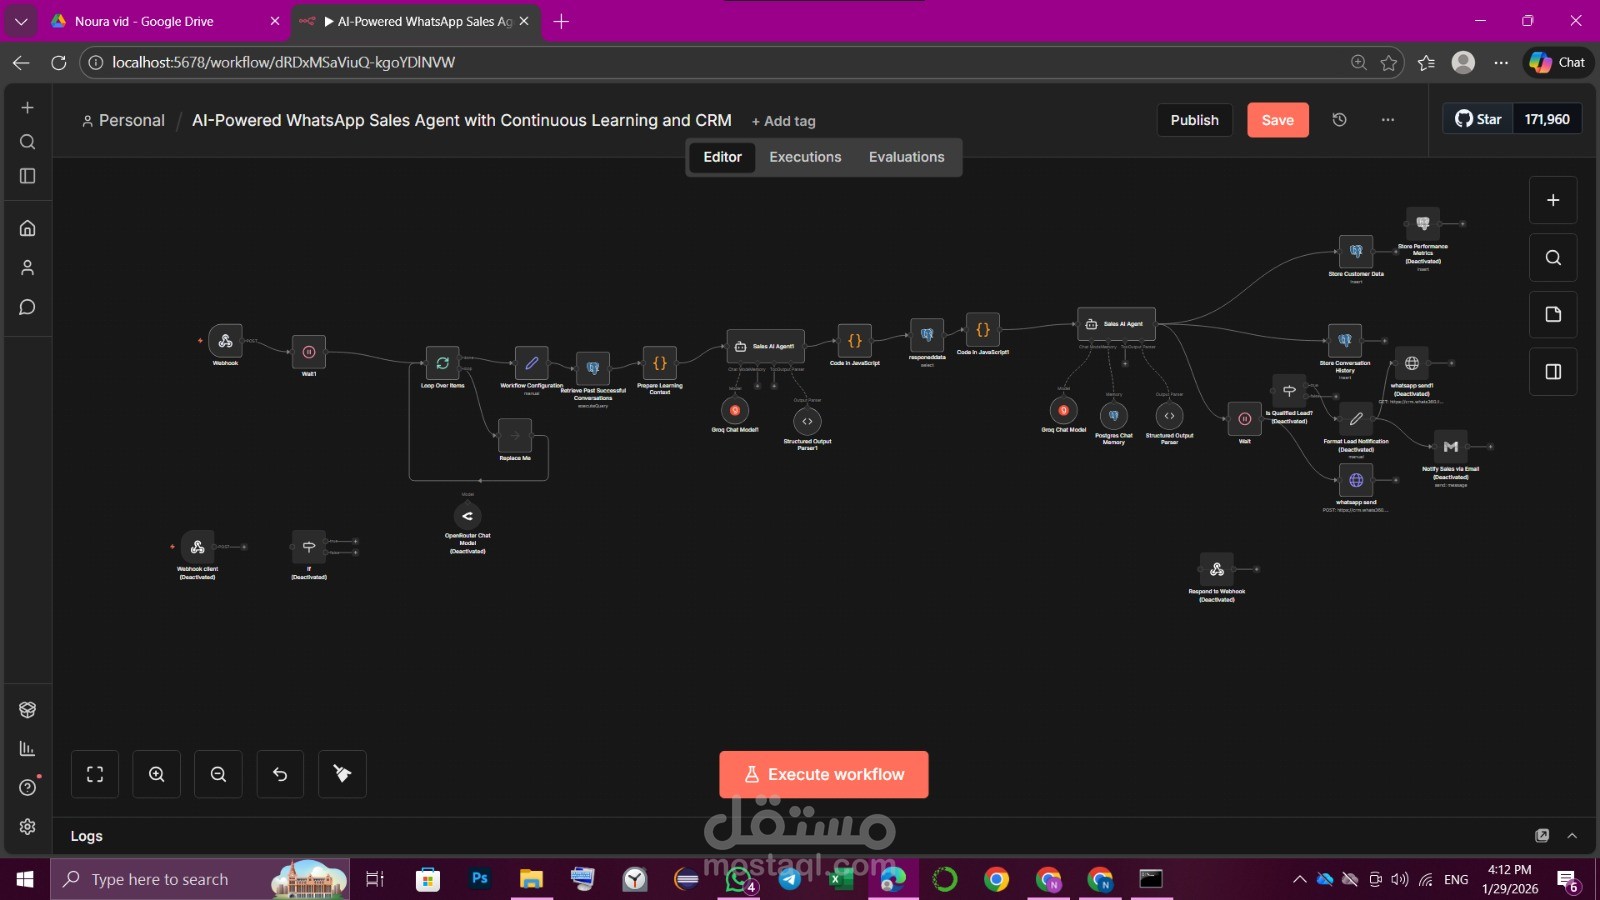1600x900 pixels.
Task: Open the Workflow Configuration node
Action: [531, 363]
